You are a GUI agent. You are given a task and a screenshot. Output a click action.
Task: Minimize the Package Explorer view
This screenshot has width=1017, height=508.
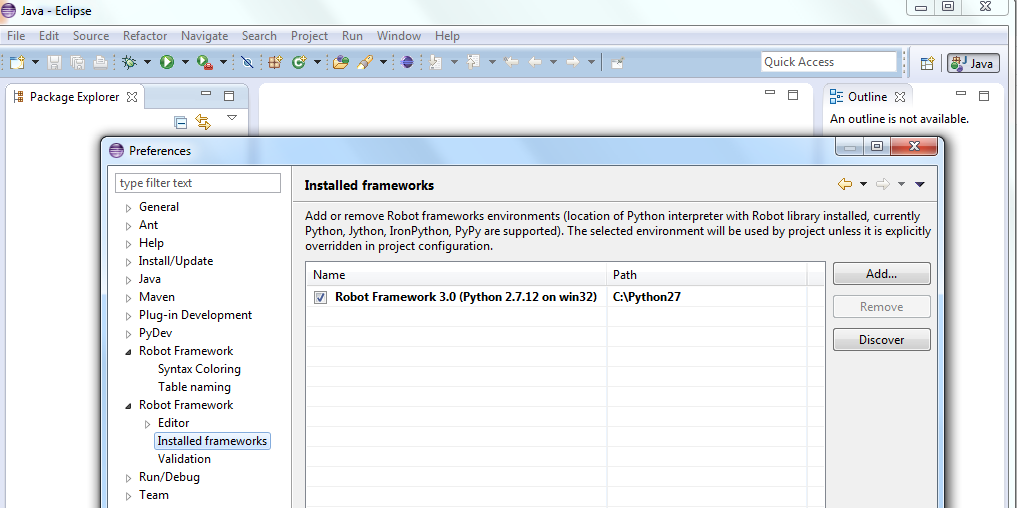[x=206, y=94]
